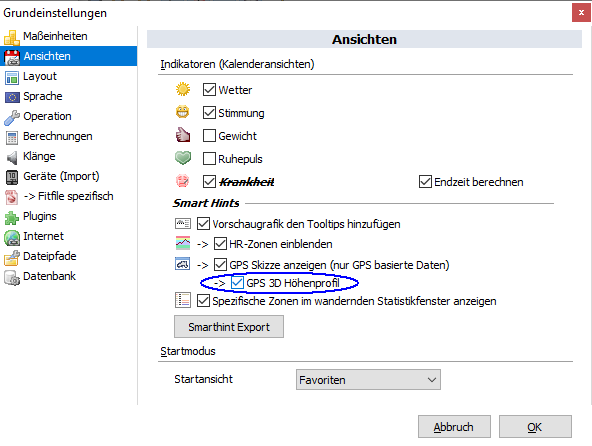Click the Datenbank icon in sidebar
The height and width of the screenshot is (446, 592).
coord(12,277)
